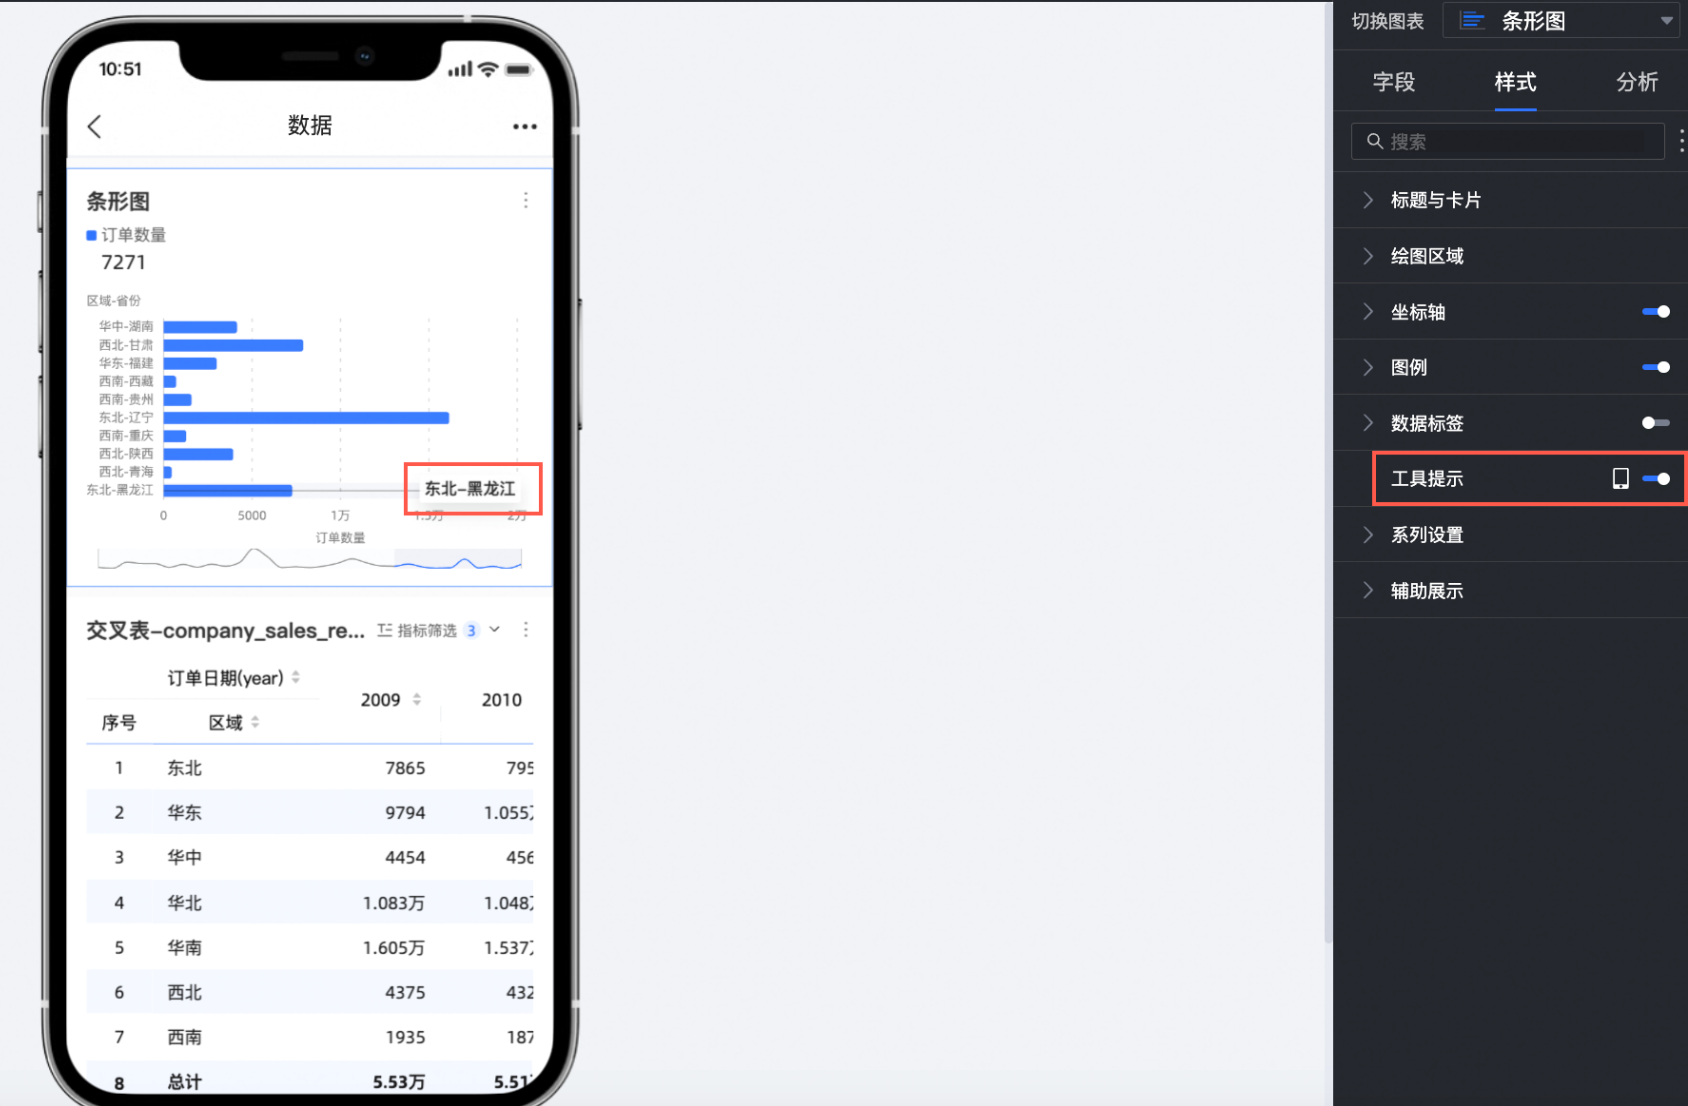
Task: Switch to the 分析 tab
Action: [1636, 82]
